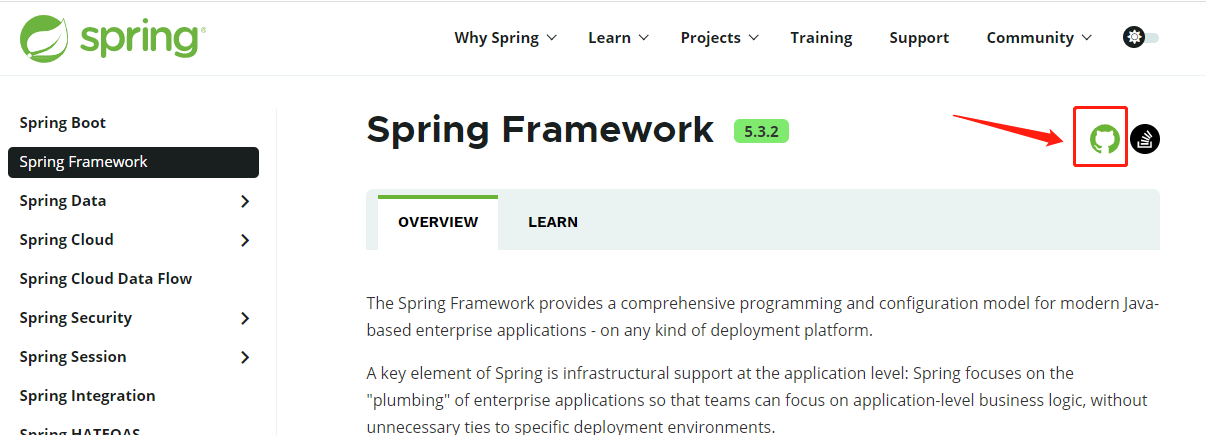The image size is (1206, 435).
Task: Click the paragraph starting 'The Spring Framework provides'
Action: tap(763, 316)
